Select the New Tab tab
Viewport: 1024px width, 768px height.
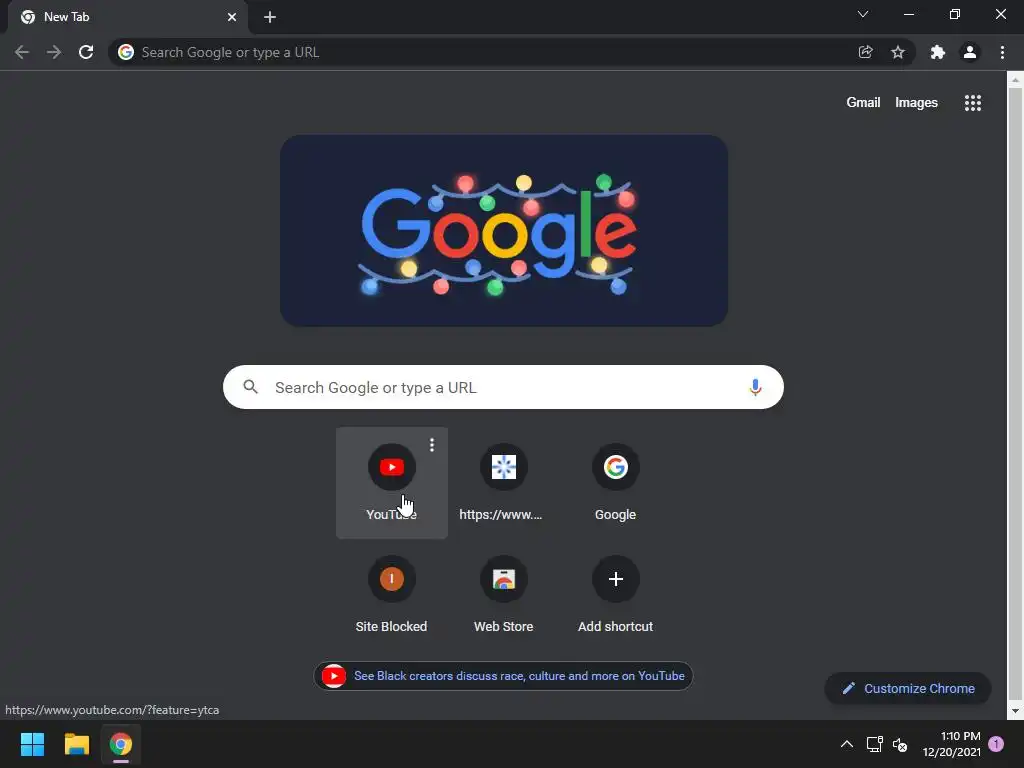click(x=128, y=17)
